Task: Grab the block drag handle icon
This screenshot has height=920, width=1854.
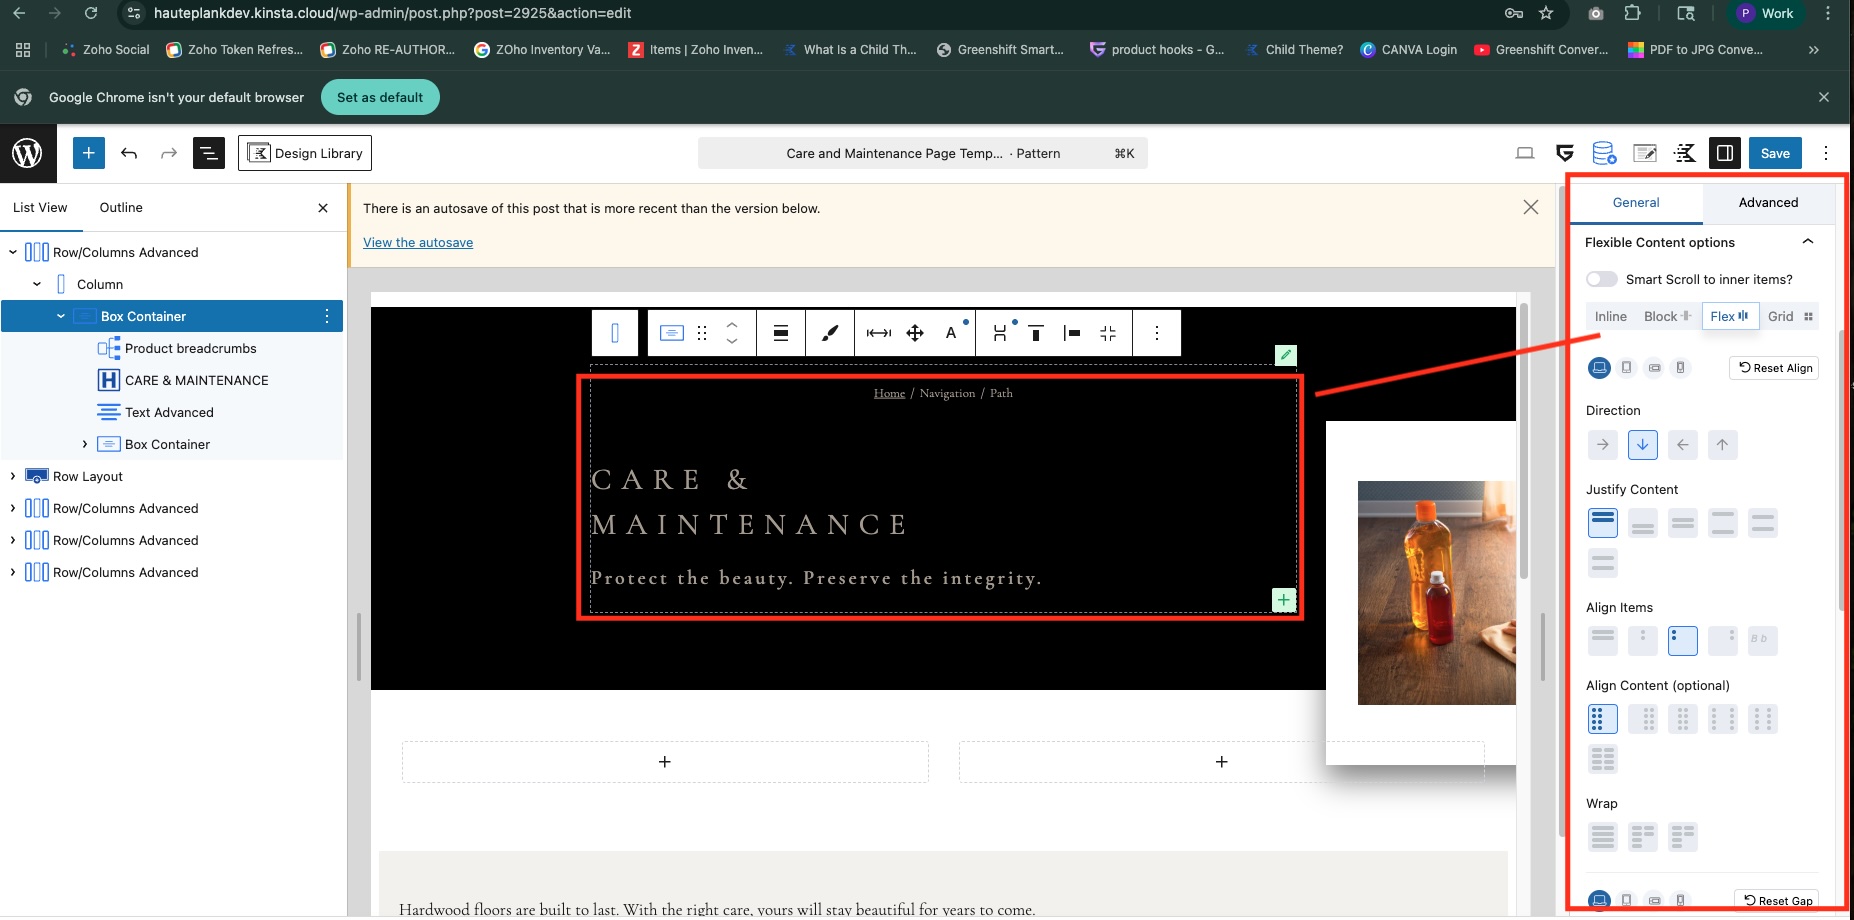Action: [x=702, y=333]
